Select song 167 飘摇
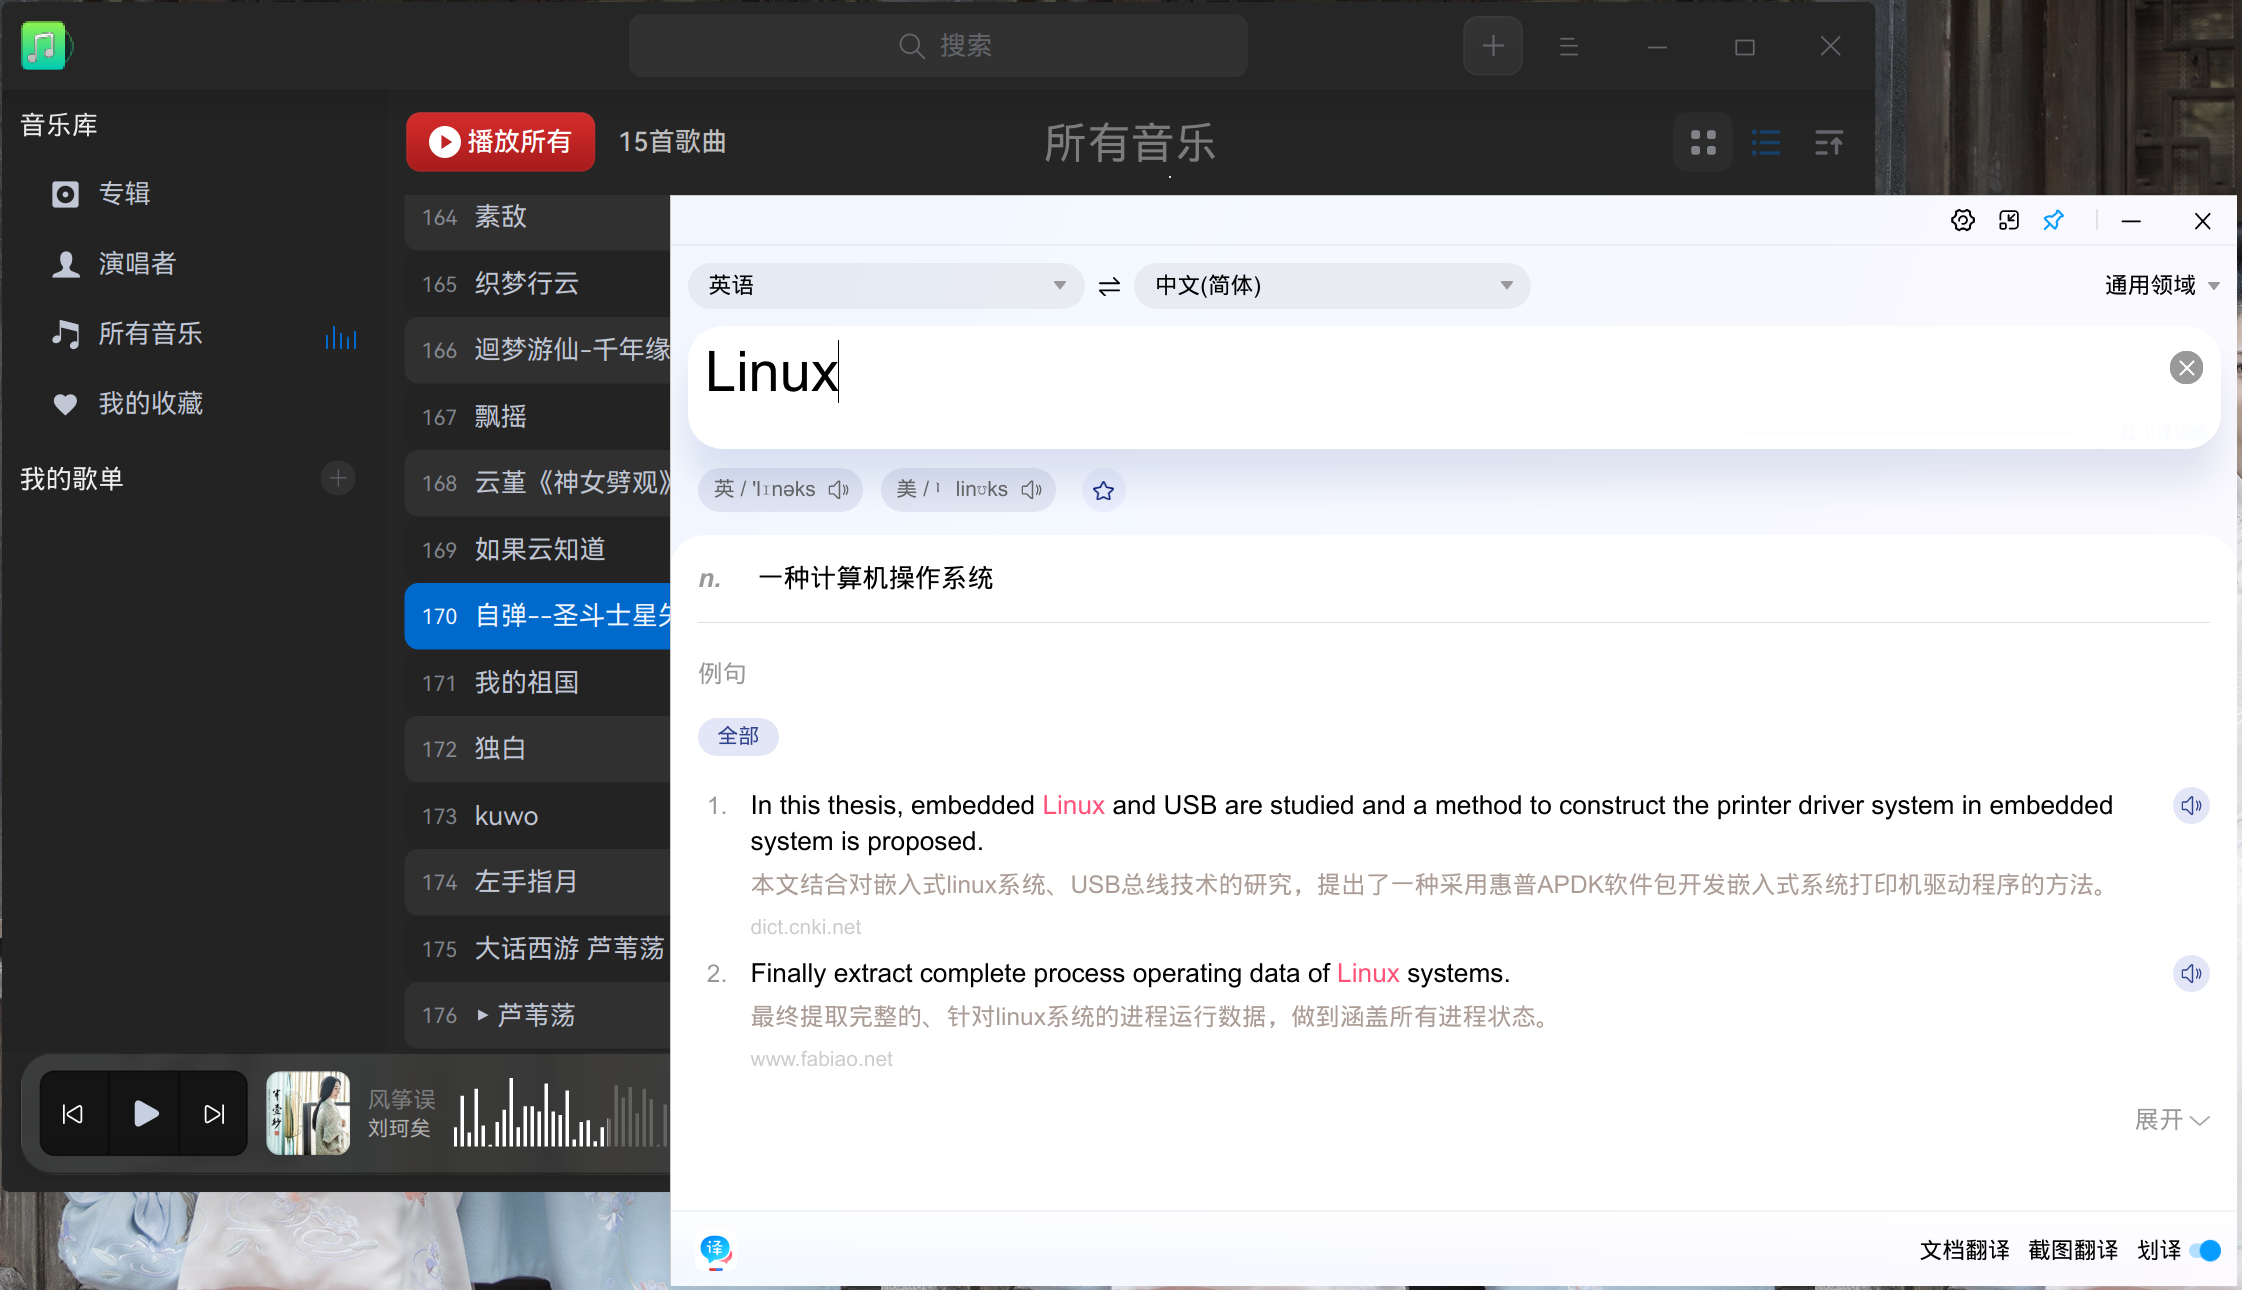The width and height of the screenshot is (2242, 1290). (538, 417)
